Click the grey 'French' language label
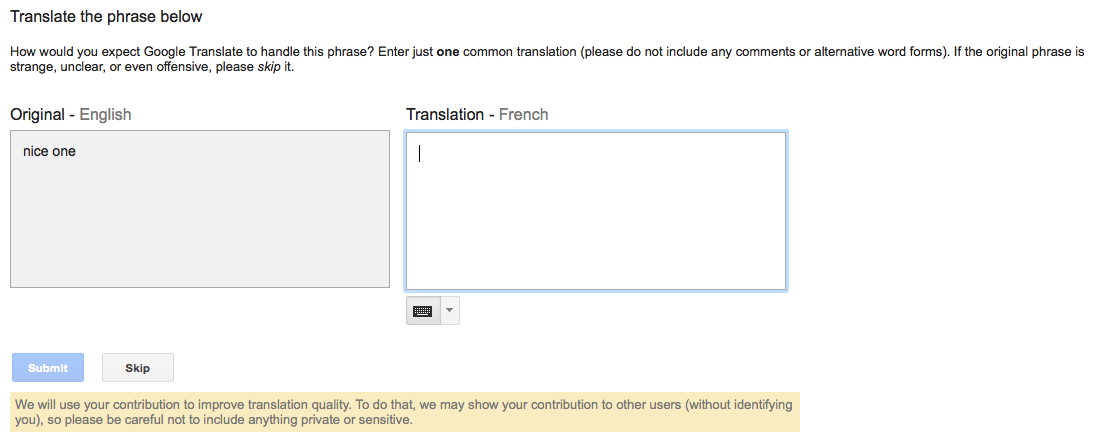This screenshot has width=1093, height=444. 523,114
